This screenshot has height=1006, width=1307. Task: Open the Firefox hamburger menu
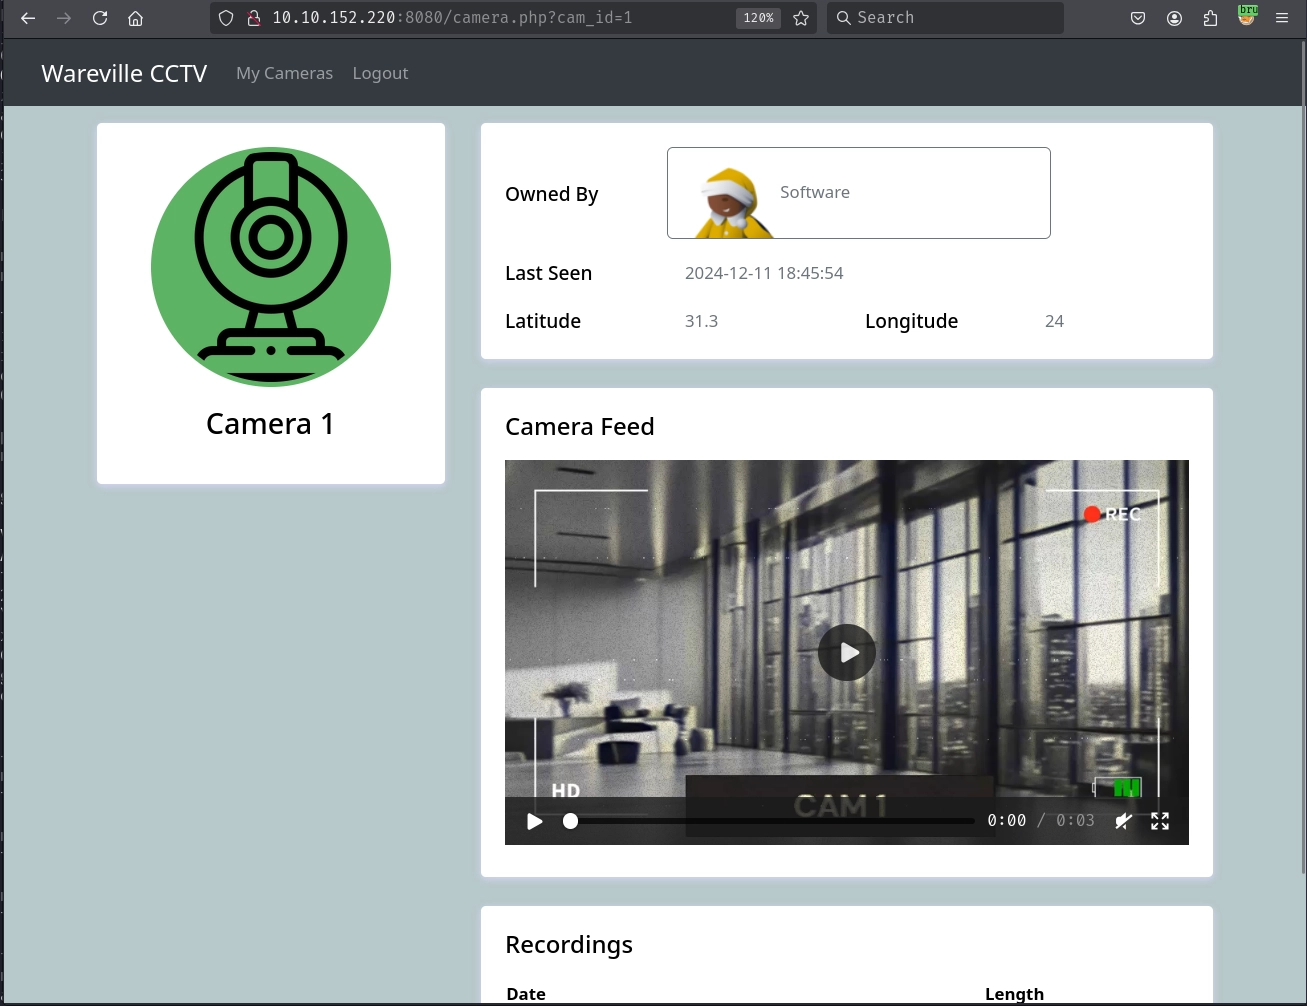pos(1282,18)
